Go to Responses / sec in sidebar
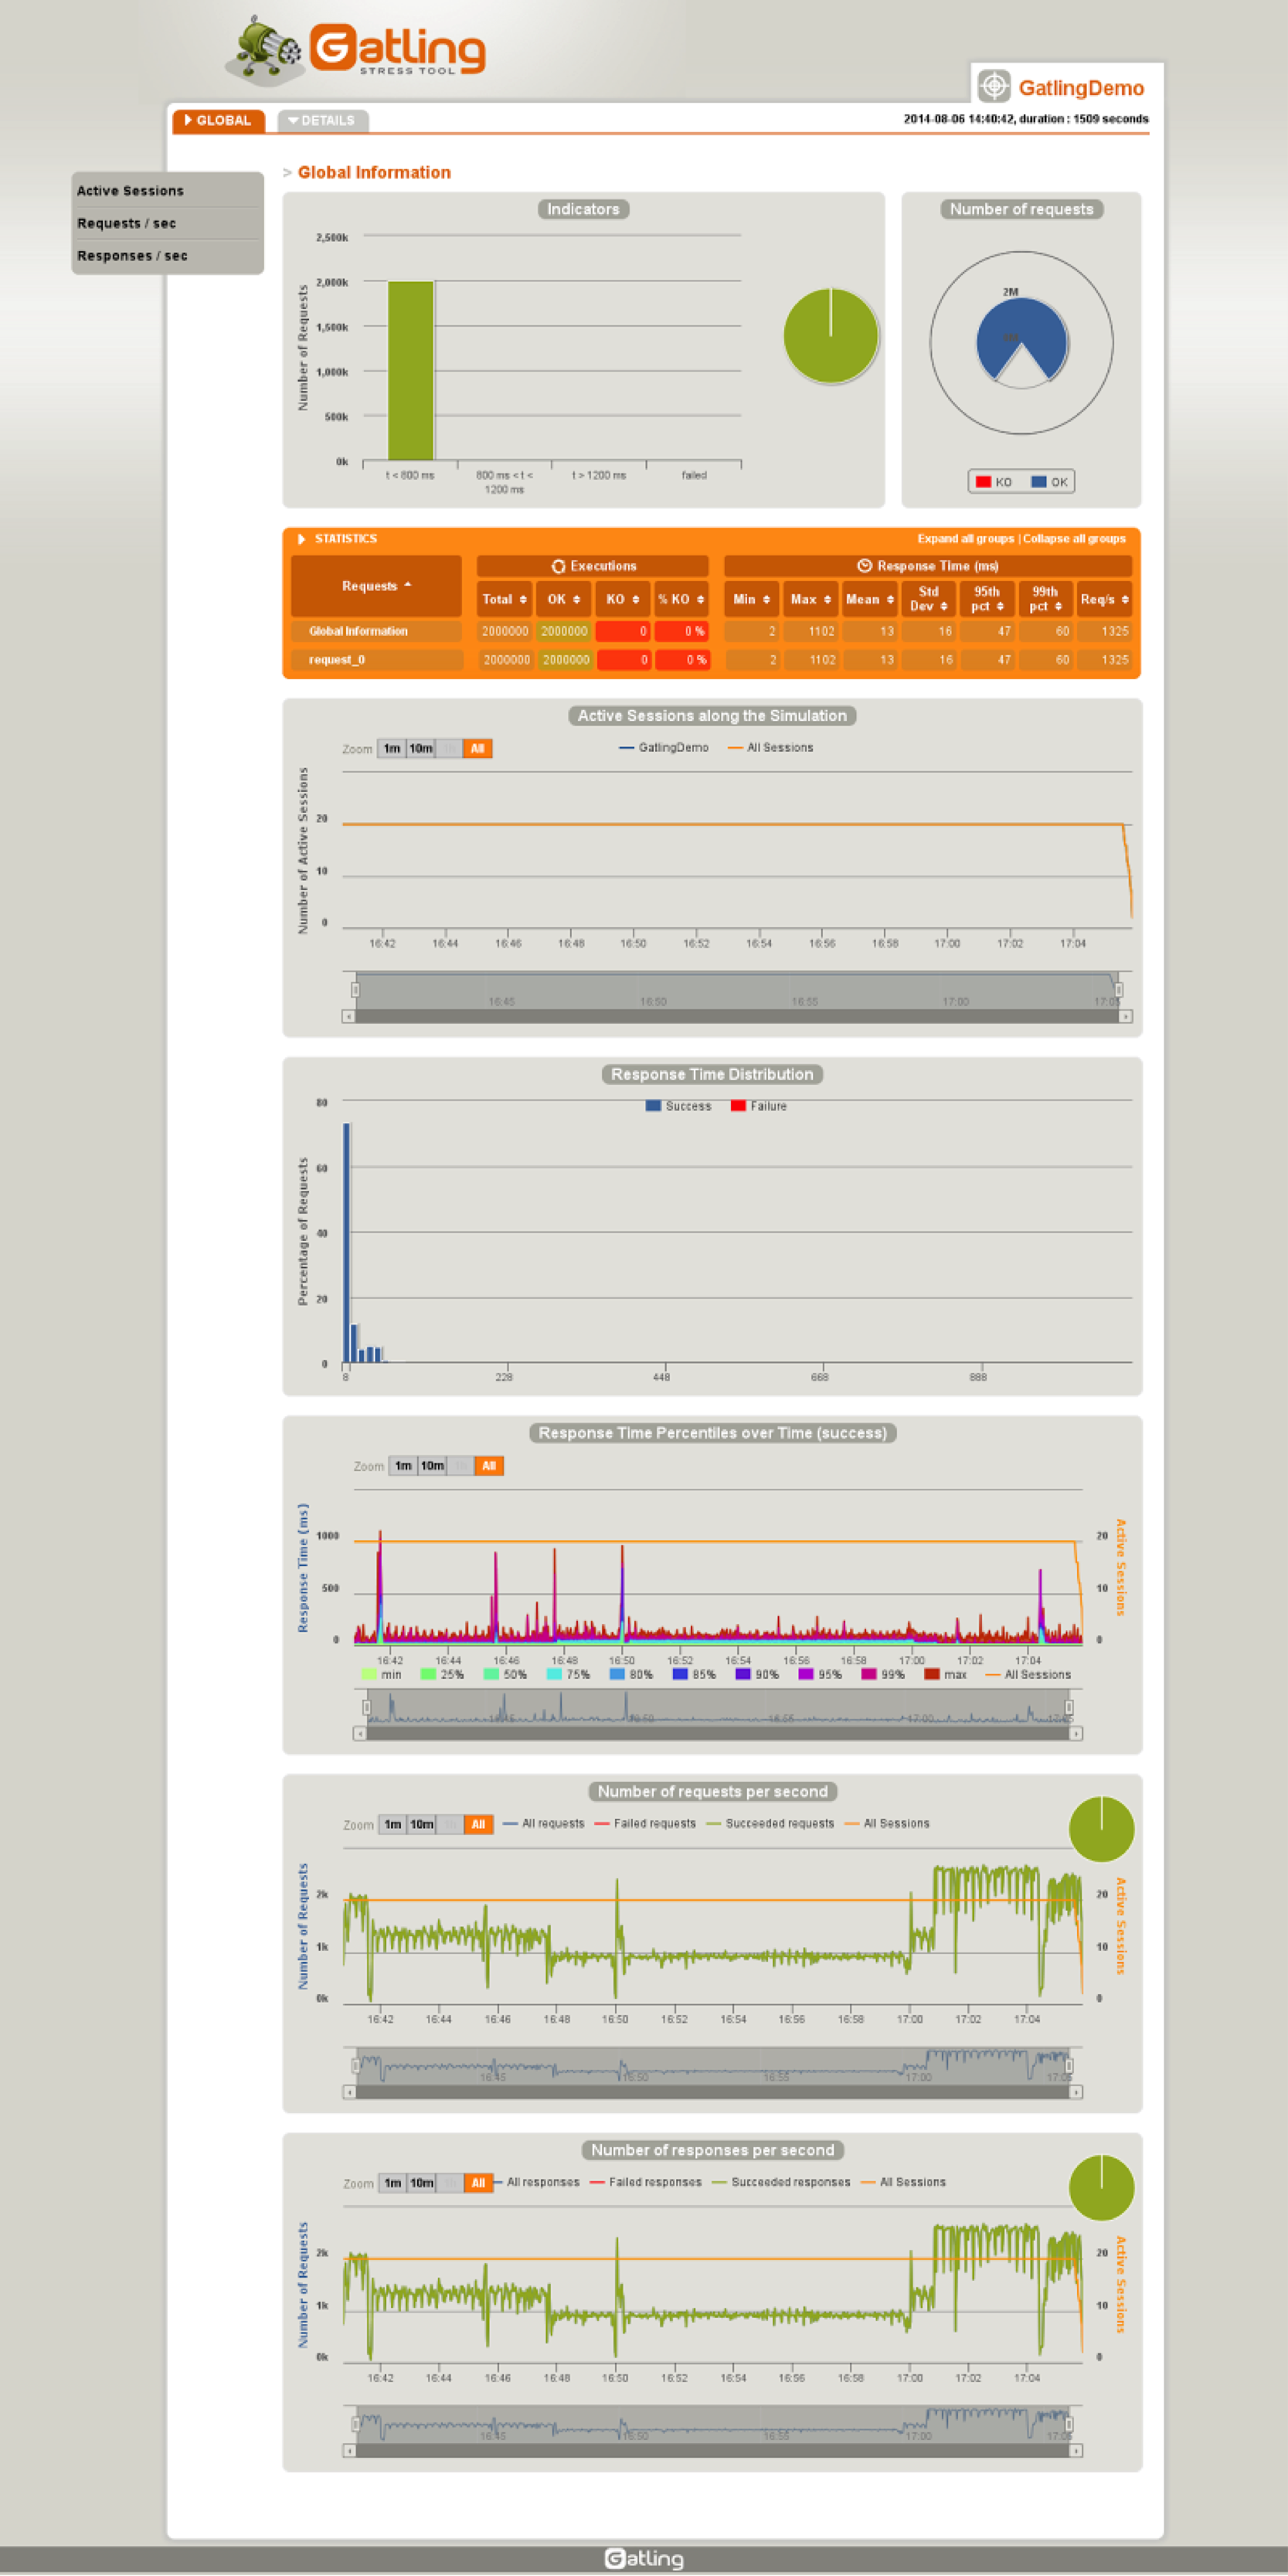Screen dimensions: 1288x2576 point(132,256)
